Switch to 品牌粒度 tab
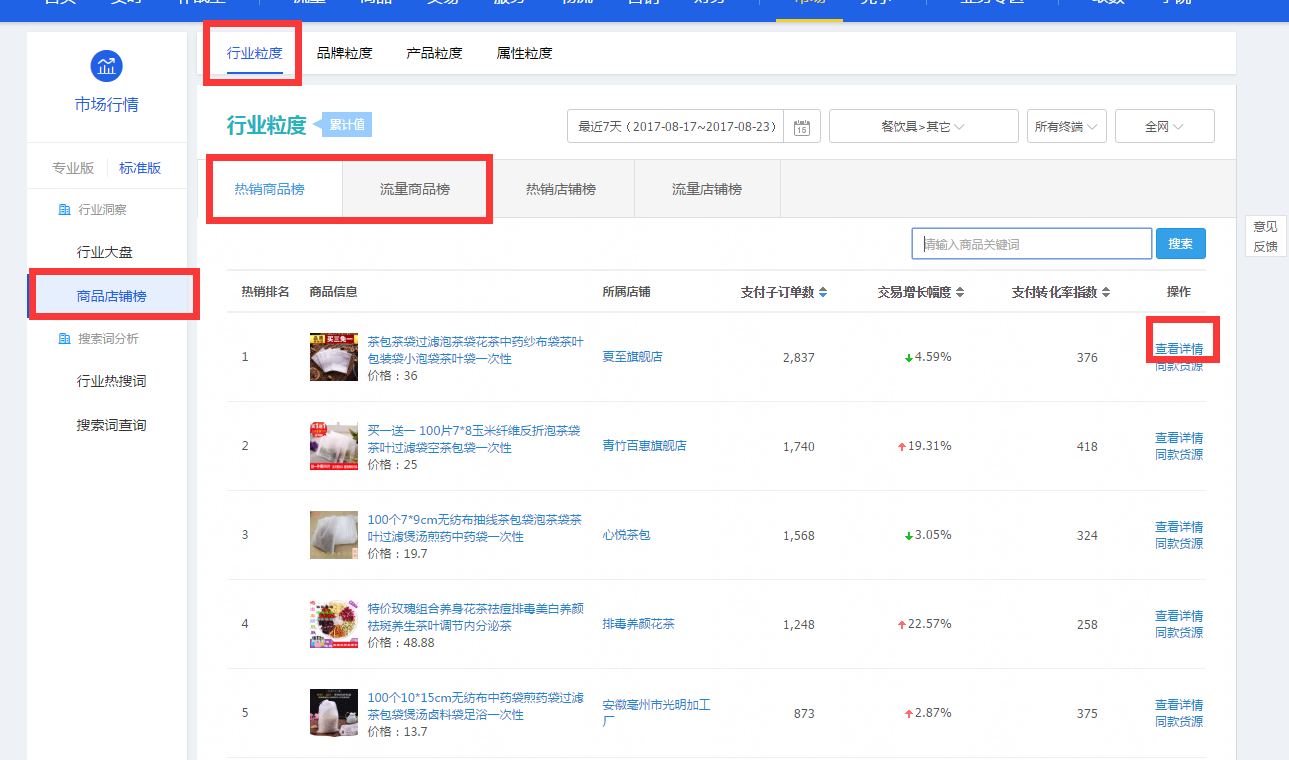The height and width of the screenshot is (760, 1289). (x=344, y=53)
